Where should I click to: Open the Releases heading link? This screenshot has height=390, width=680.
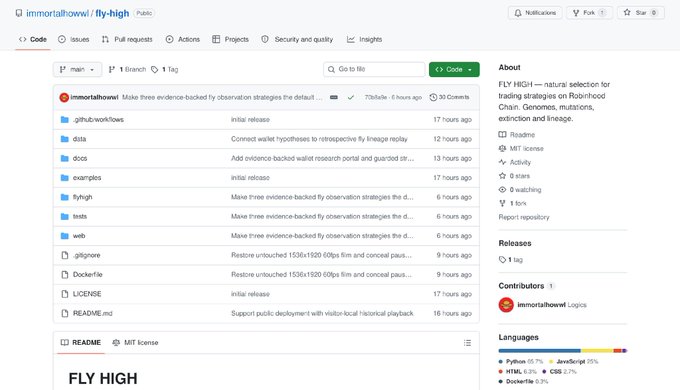(515, 244)
